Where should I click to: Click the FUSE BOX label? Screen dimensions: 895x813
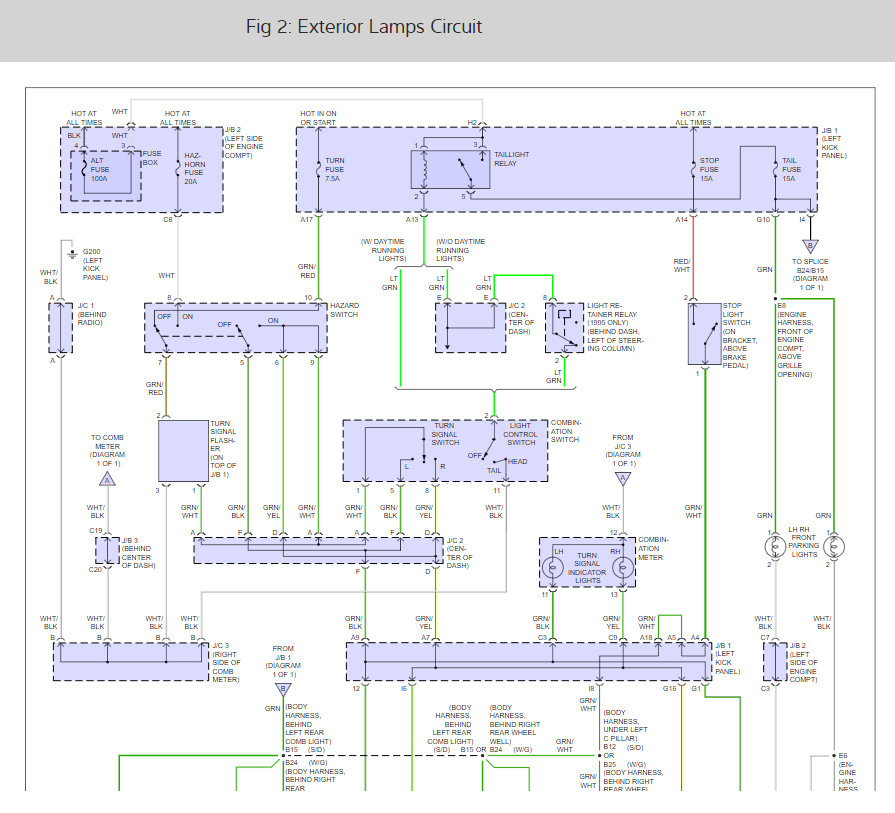point(152,158)
